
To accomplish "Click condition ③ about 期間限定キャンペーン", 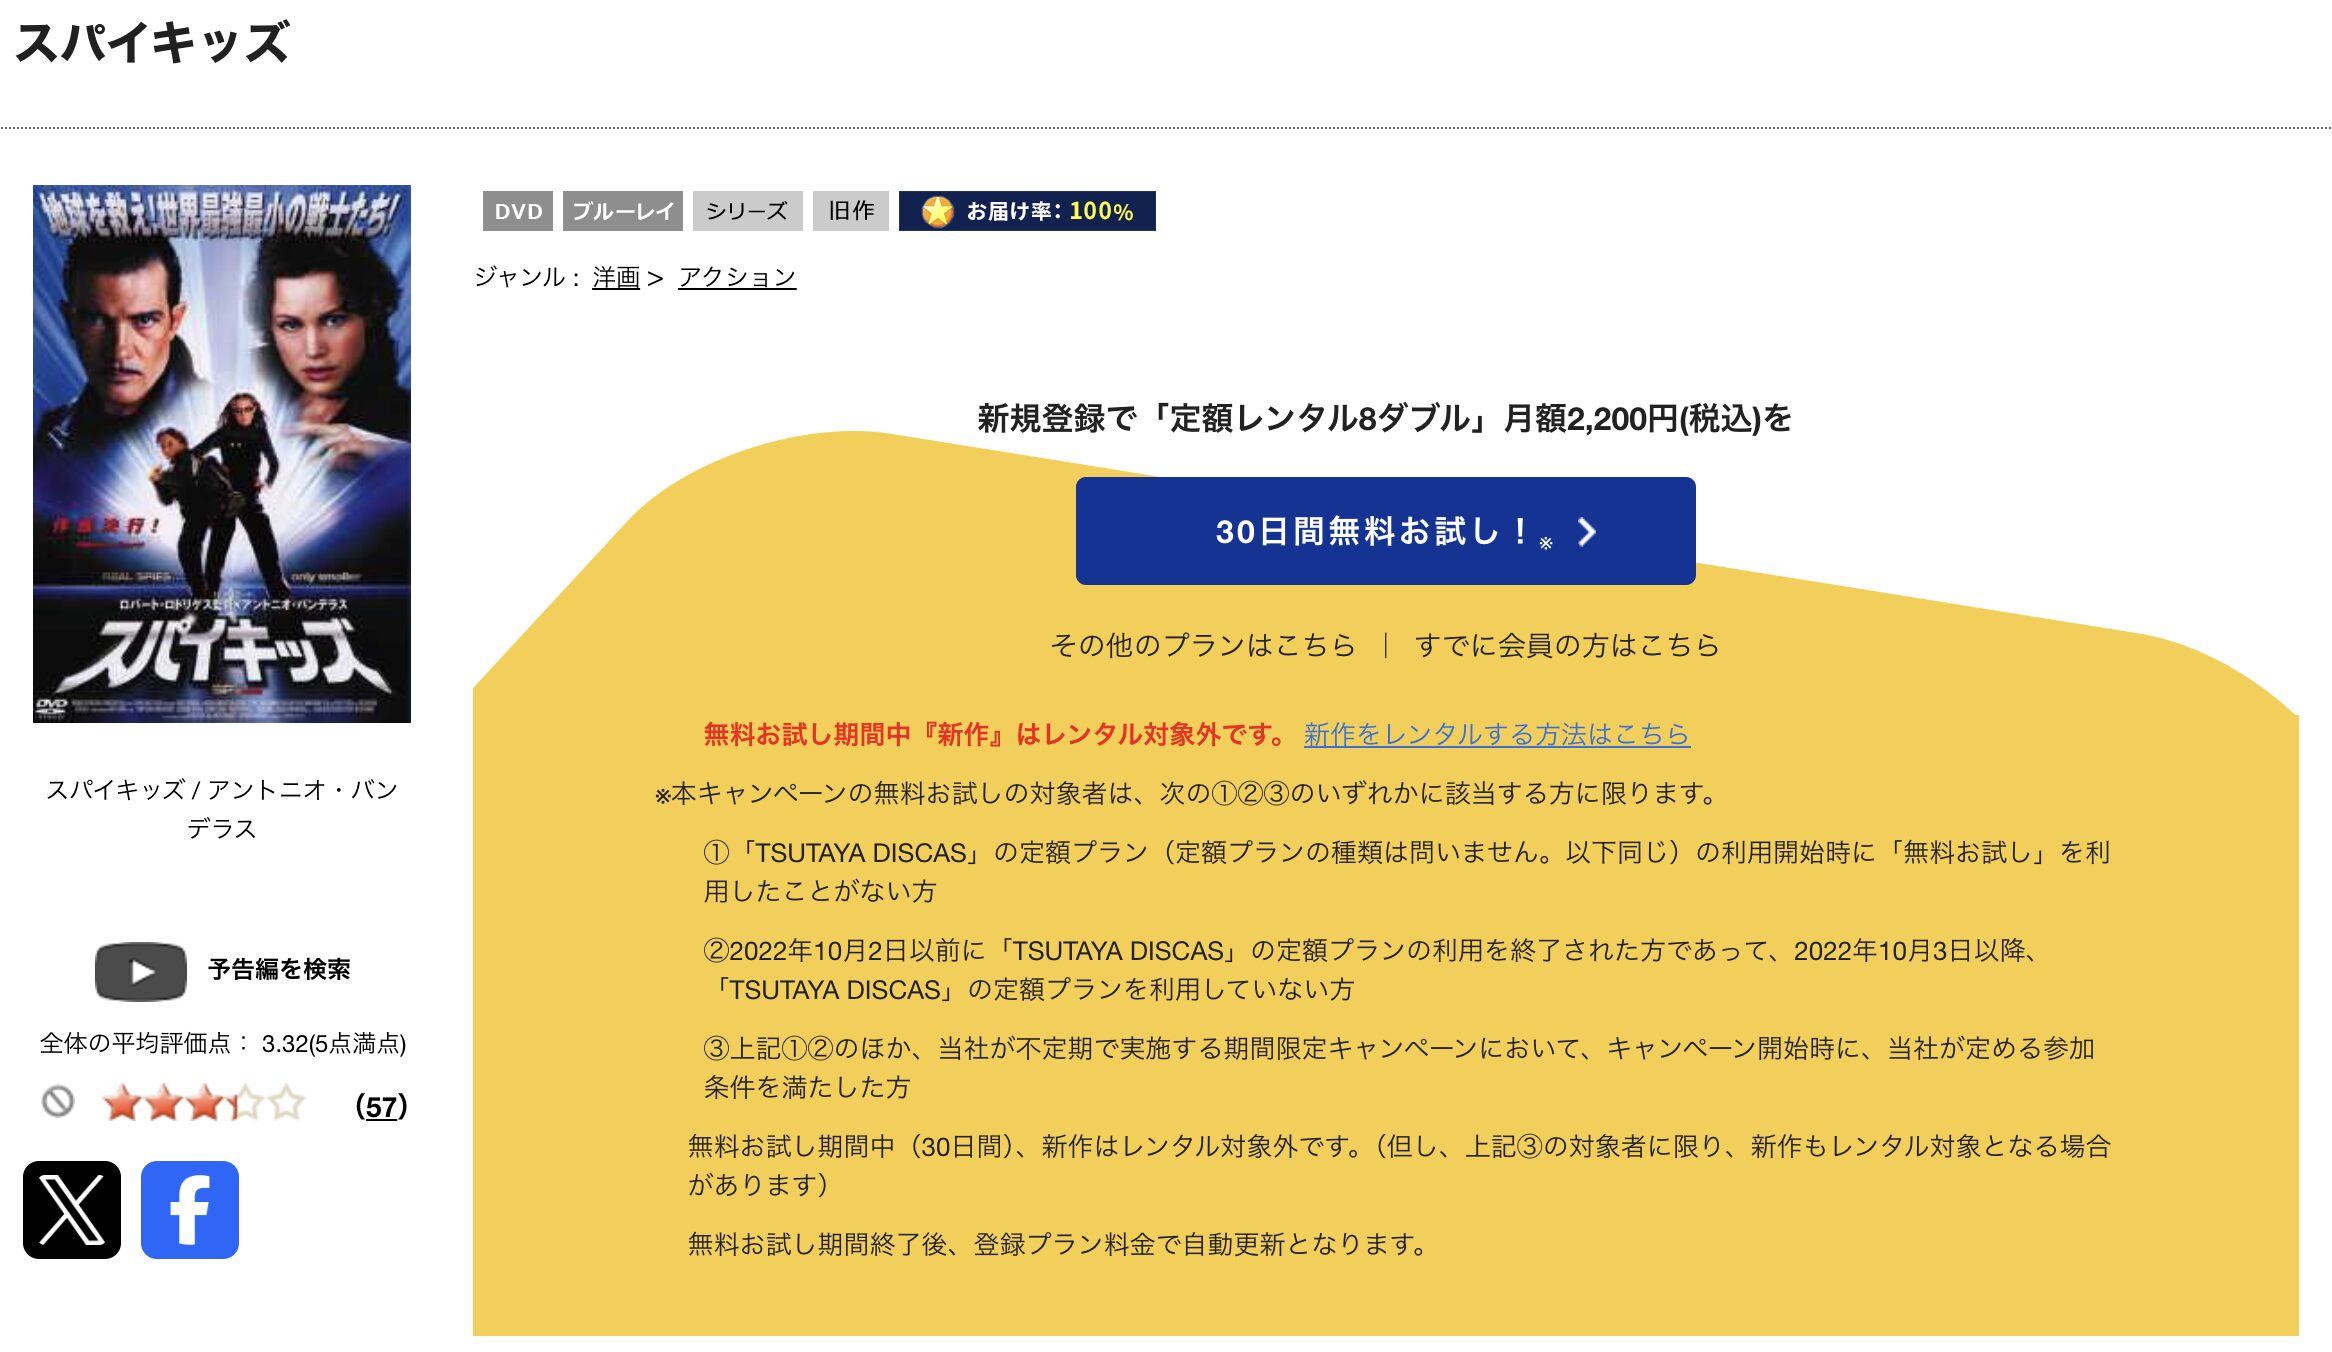I will (x=1399, y=1067).
